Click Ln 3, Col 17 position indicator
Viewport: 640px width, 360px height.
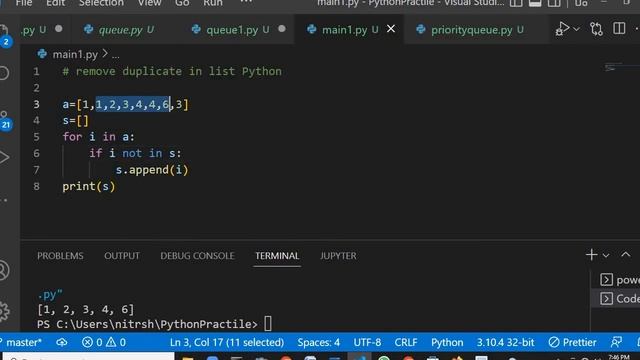coord(227,342)
